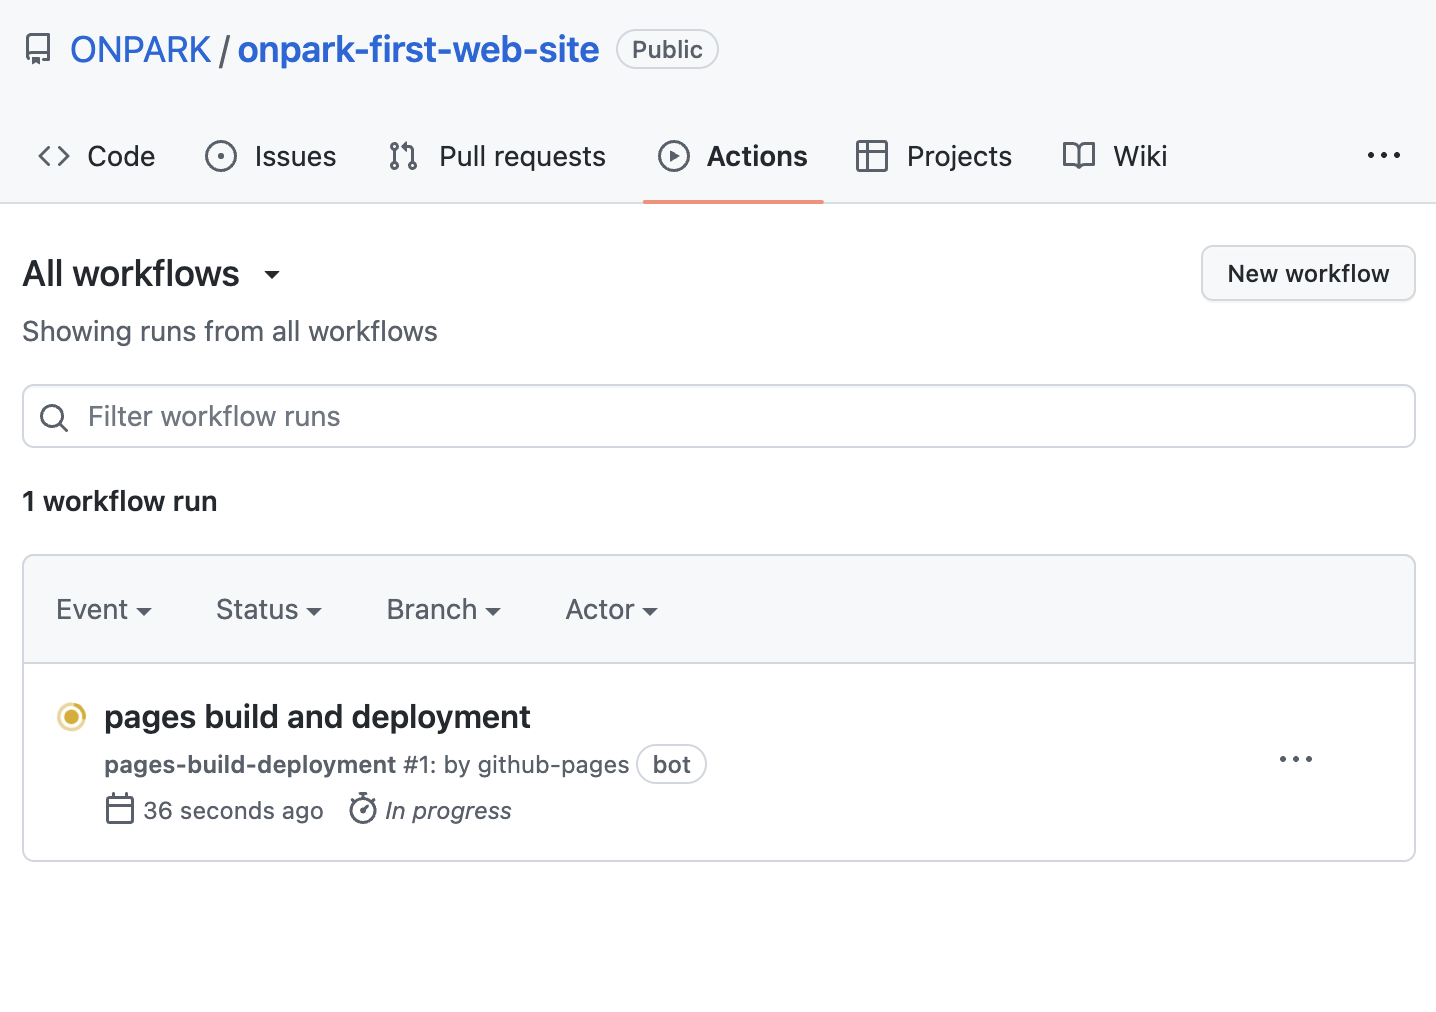Open the Wiki tab
This screenshot has width=1436, height=1012.
[1114, 156]
